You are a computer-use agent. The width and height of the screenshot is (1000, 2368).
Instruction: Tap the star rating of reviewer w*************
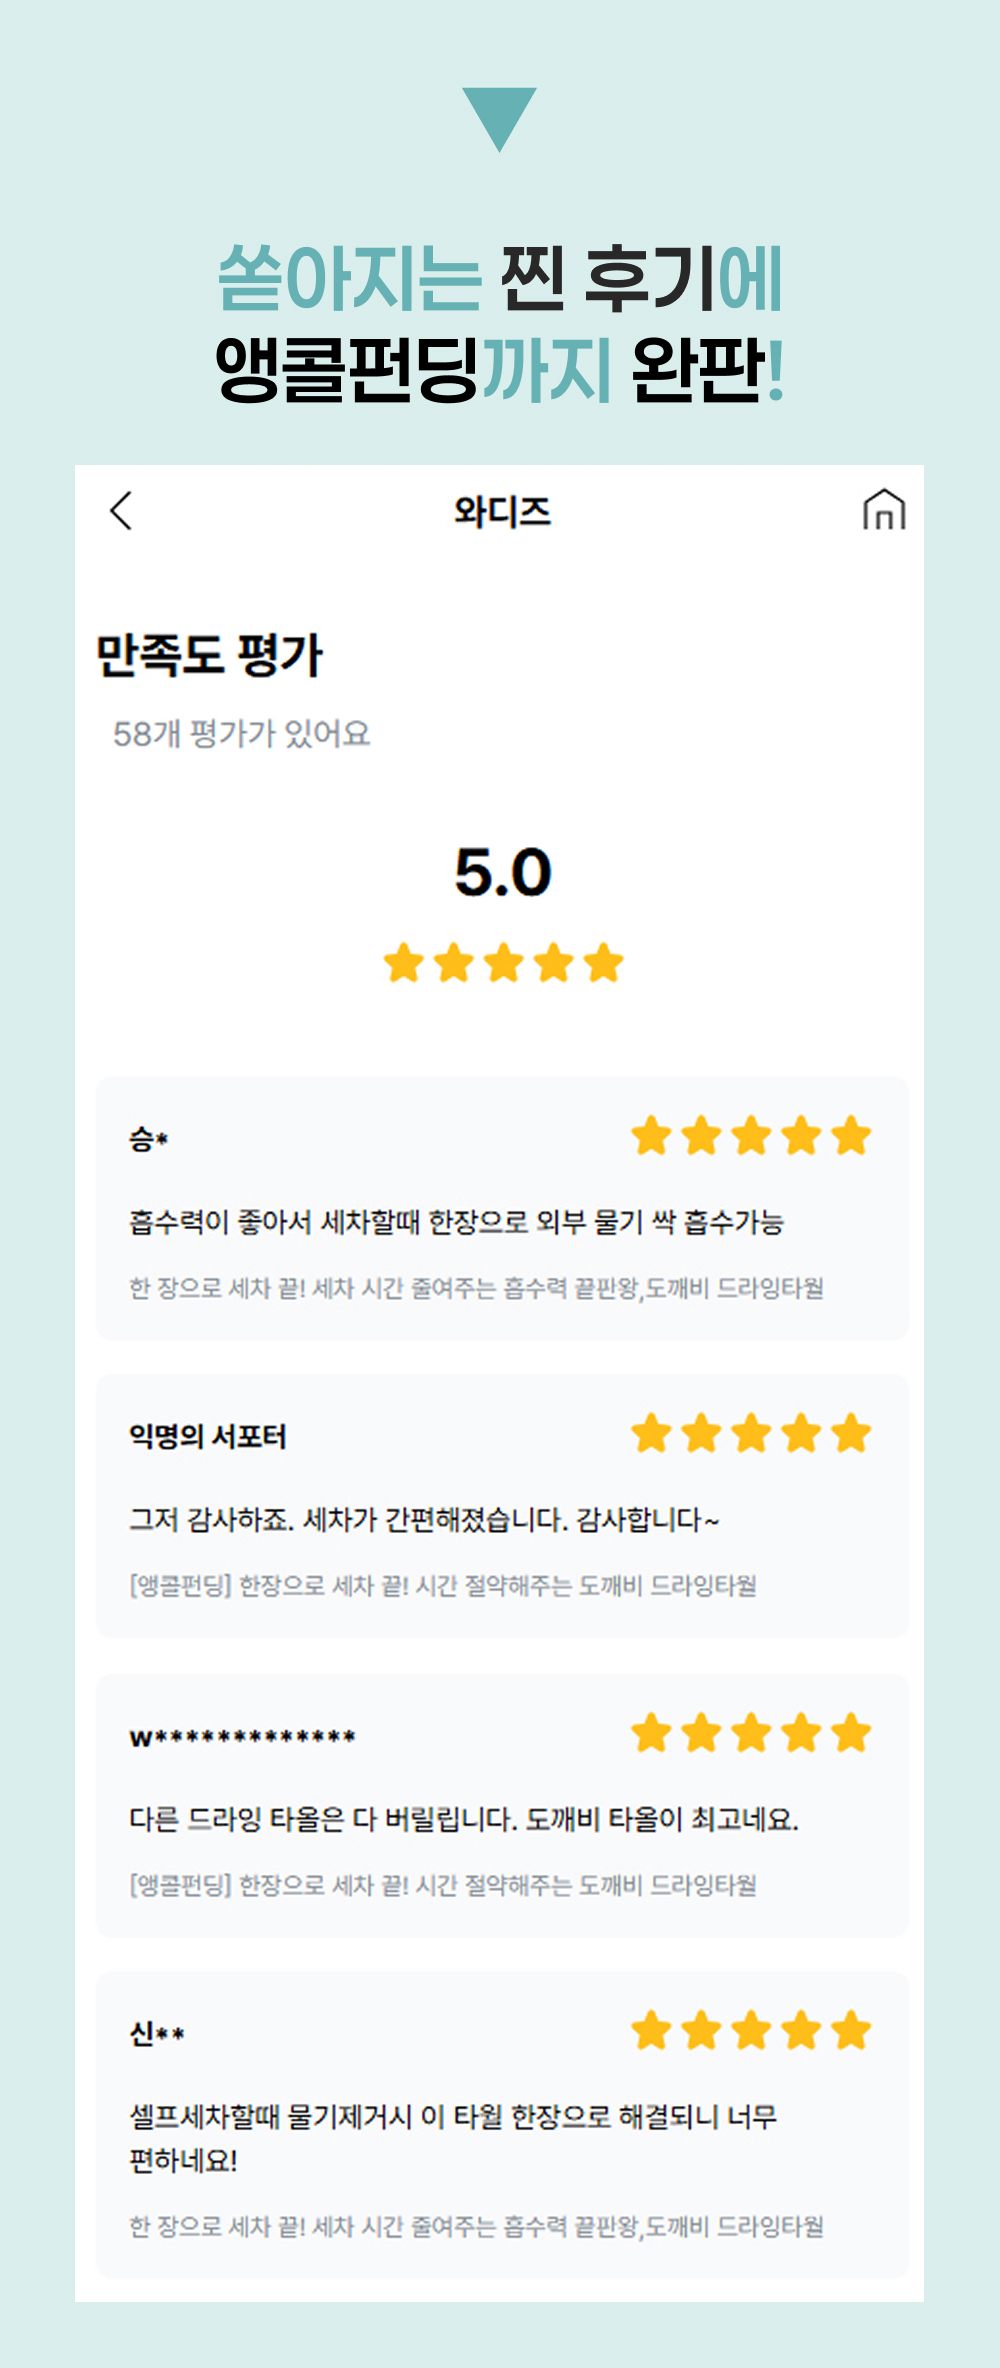751,1733
